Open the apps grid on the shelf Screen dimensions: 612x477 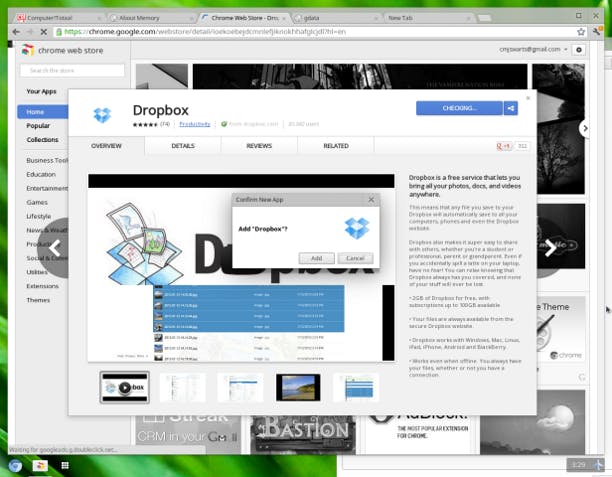coord(65,465)
